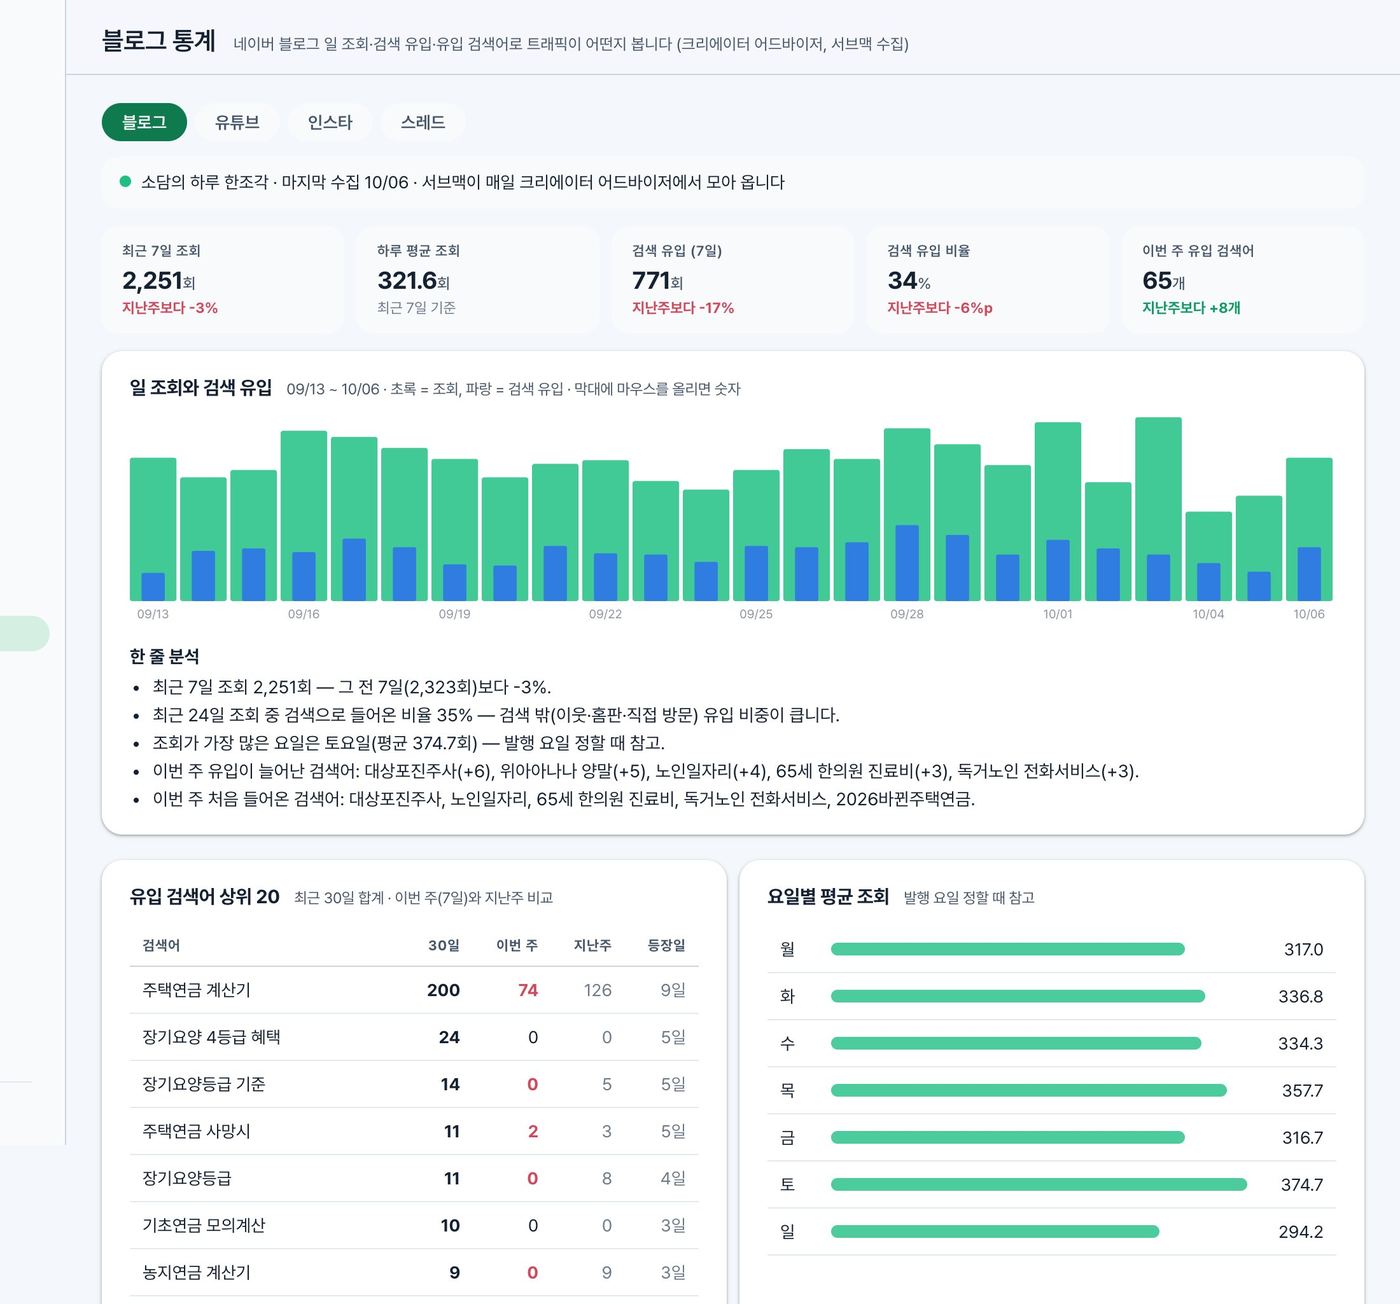The height and width of the screenshot is (1304, 1400).
Task: Open the 인스타 tab
Action: tap(330, 122)
